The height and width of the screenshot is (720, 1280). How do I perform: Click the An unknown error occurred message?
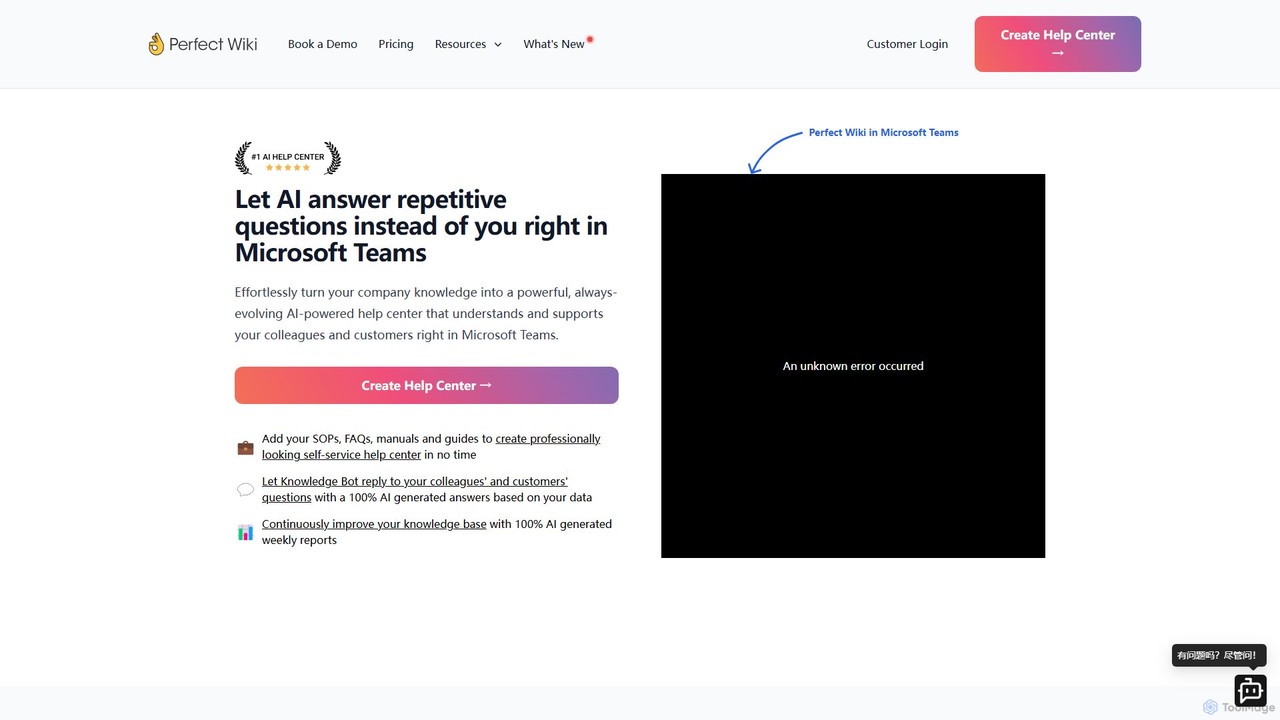pos(853,366)
